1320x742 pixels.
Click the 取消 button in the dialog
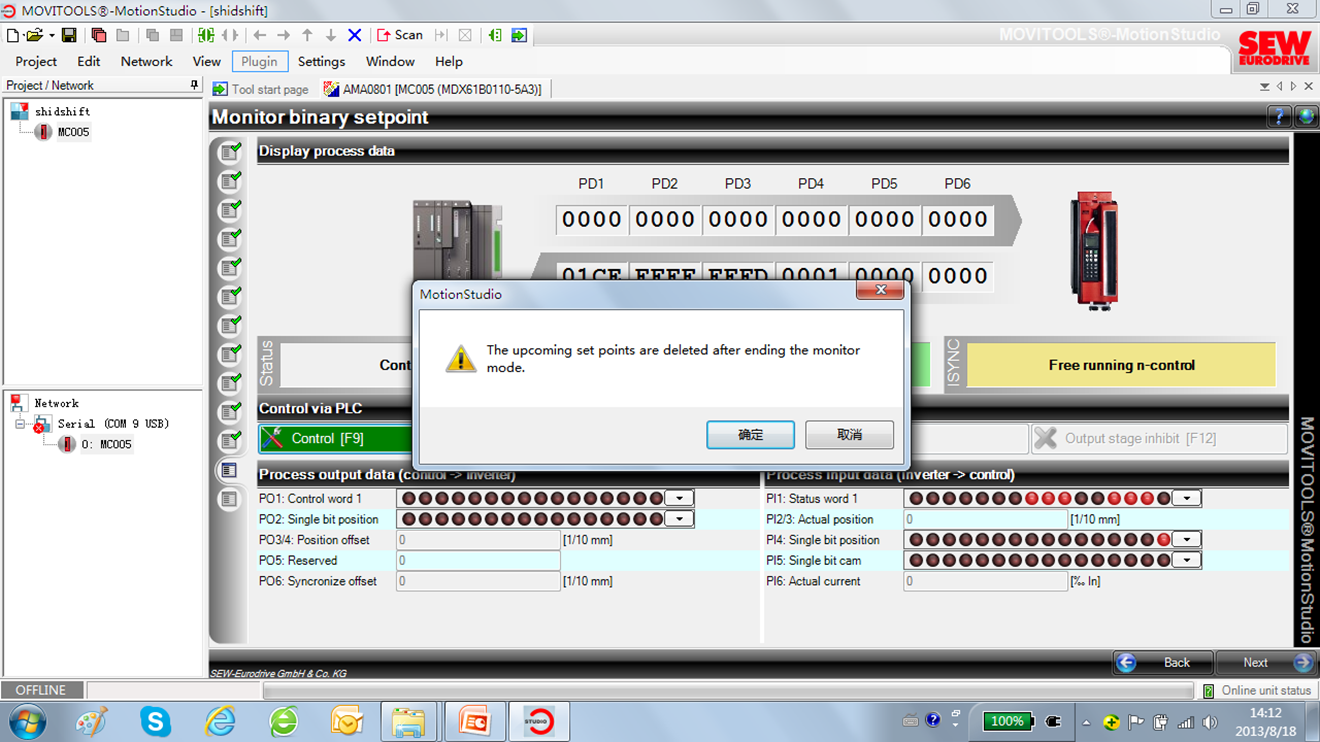(849, 435)
